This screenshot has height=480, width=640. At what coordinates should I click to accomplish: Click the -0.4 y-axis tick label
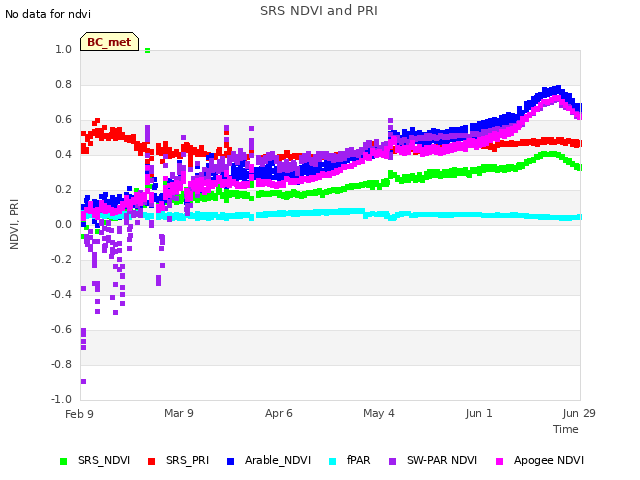61,294
